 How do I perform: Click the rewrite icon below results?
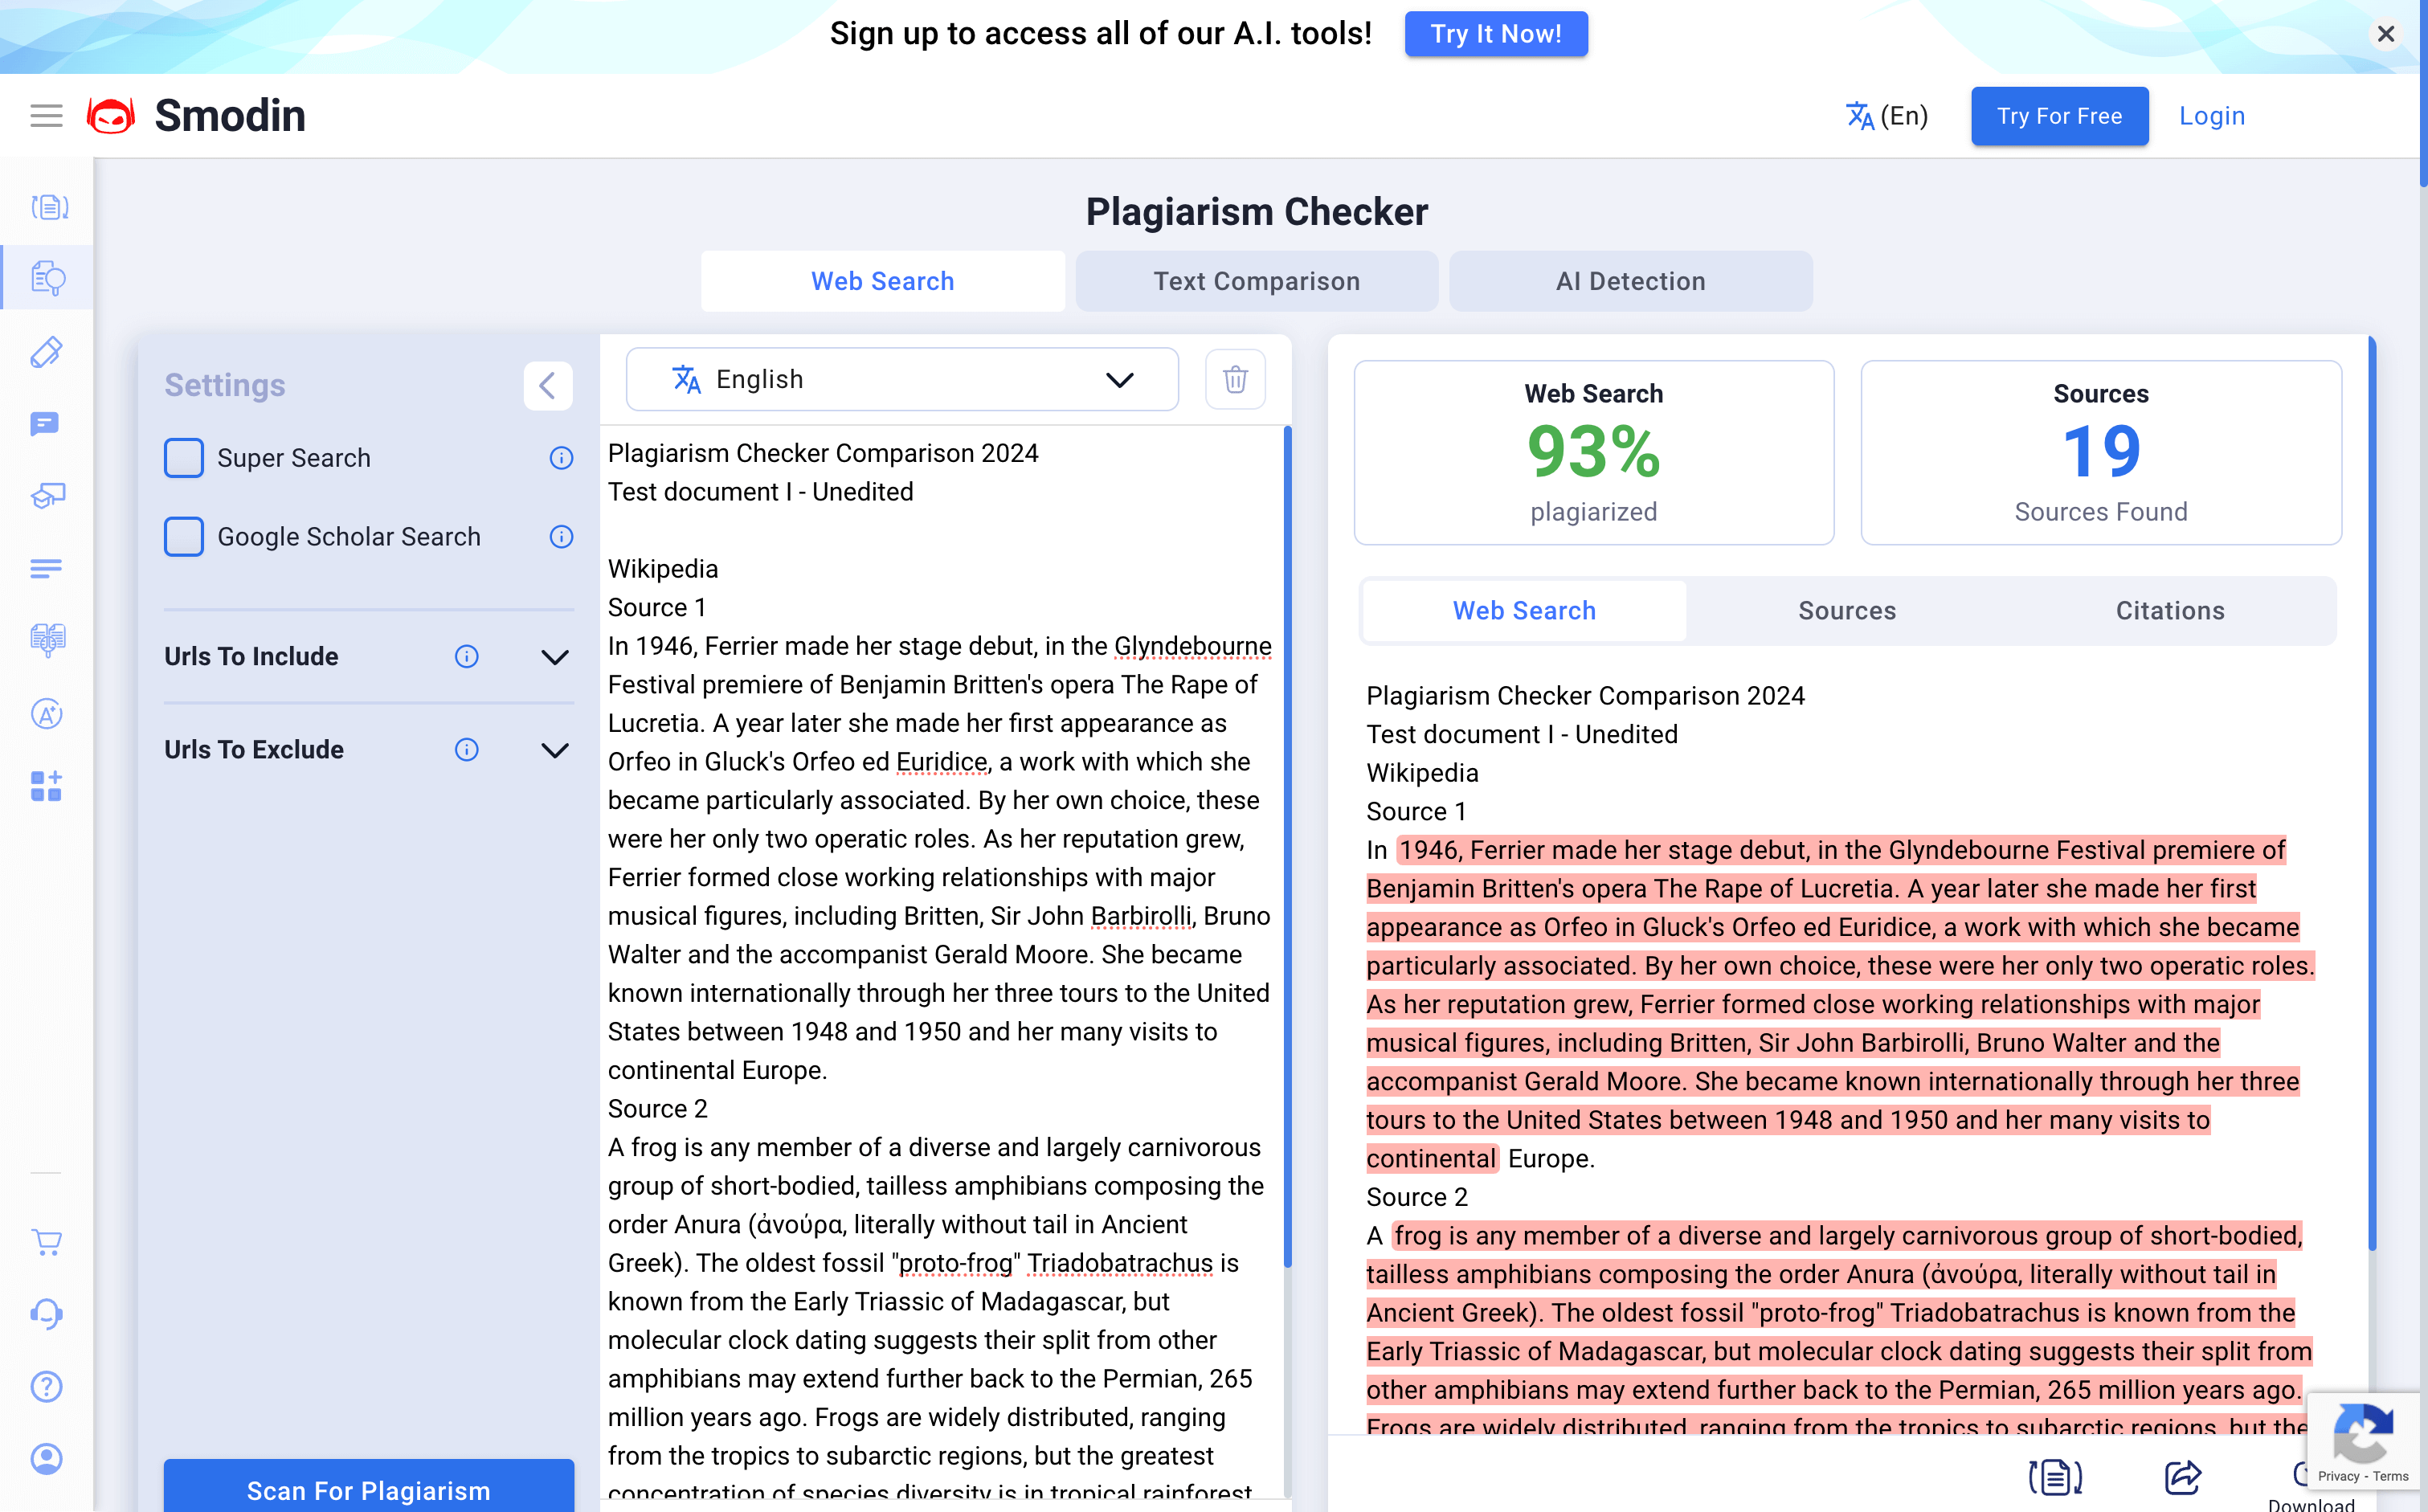2055,1476
